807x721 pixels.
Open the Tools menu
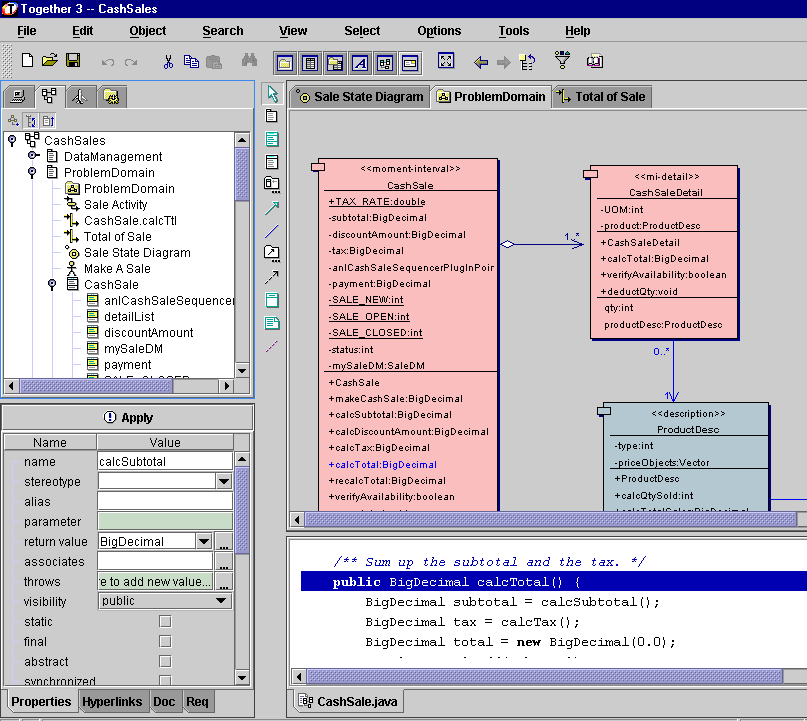[x=513, y=31]
